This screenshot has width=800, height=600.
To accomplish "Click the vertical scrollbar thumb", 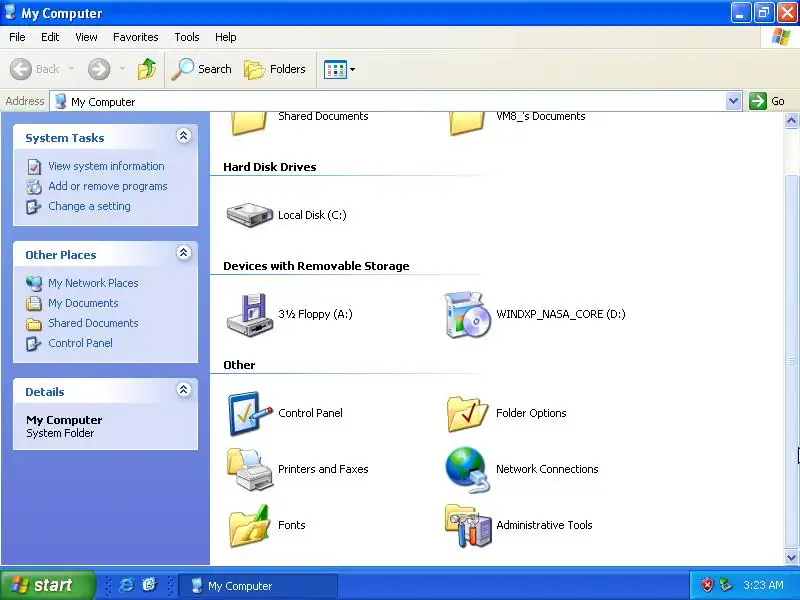I will (x=791, y=361).
